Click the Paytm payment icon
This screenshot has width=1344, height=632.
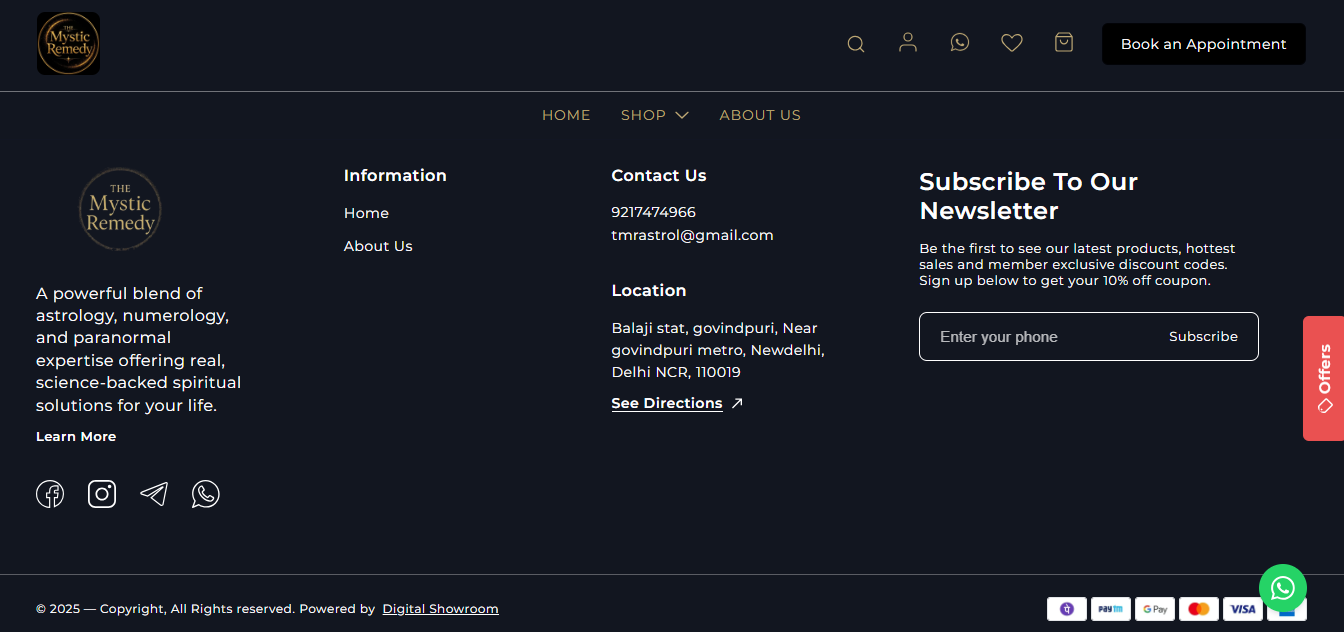coord(1111,609)
